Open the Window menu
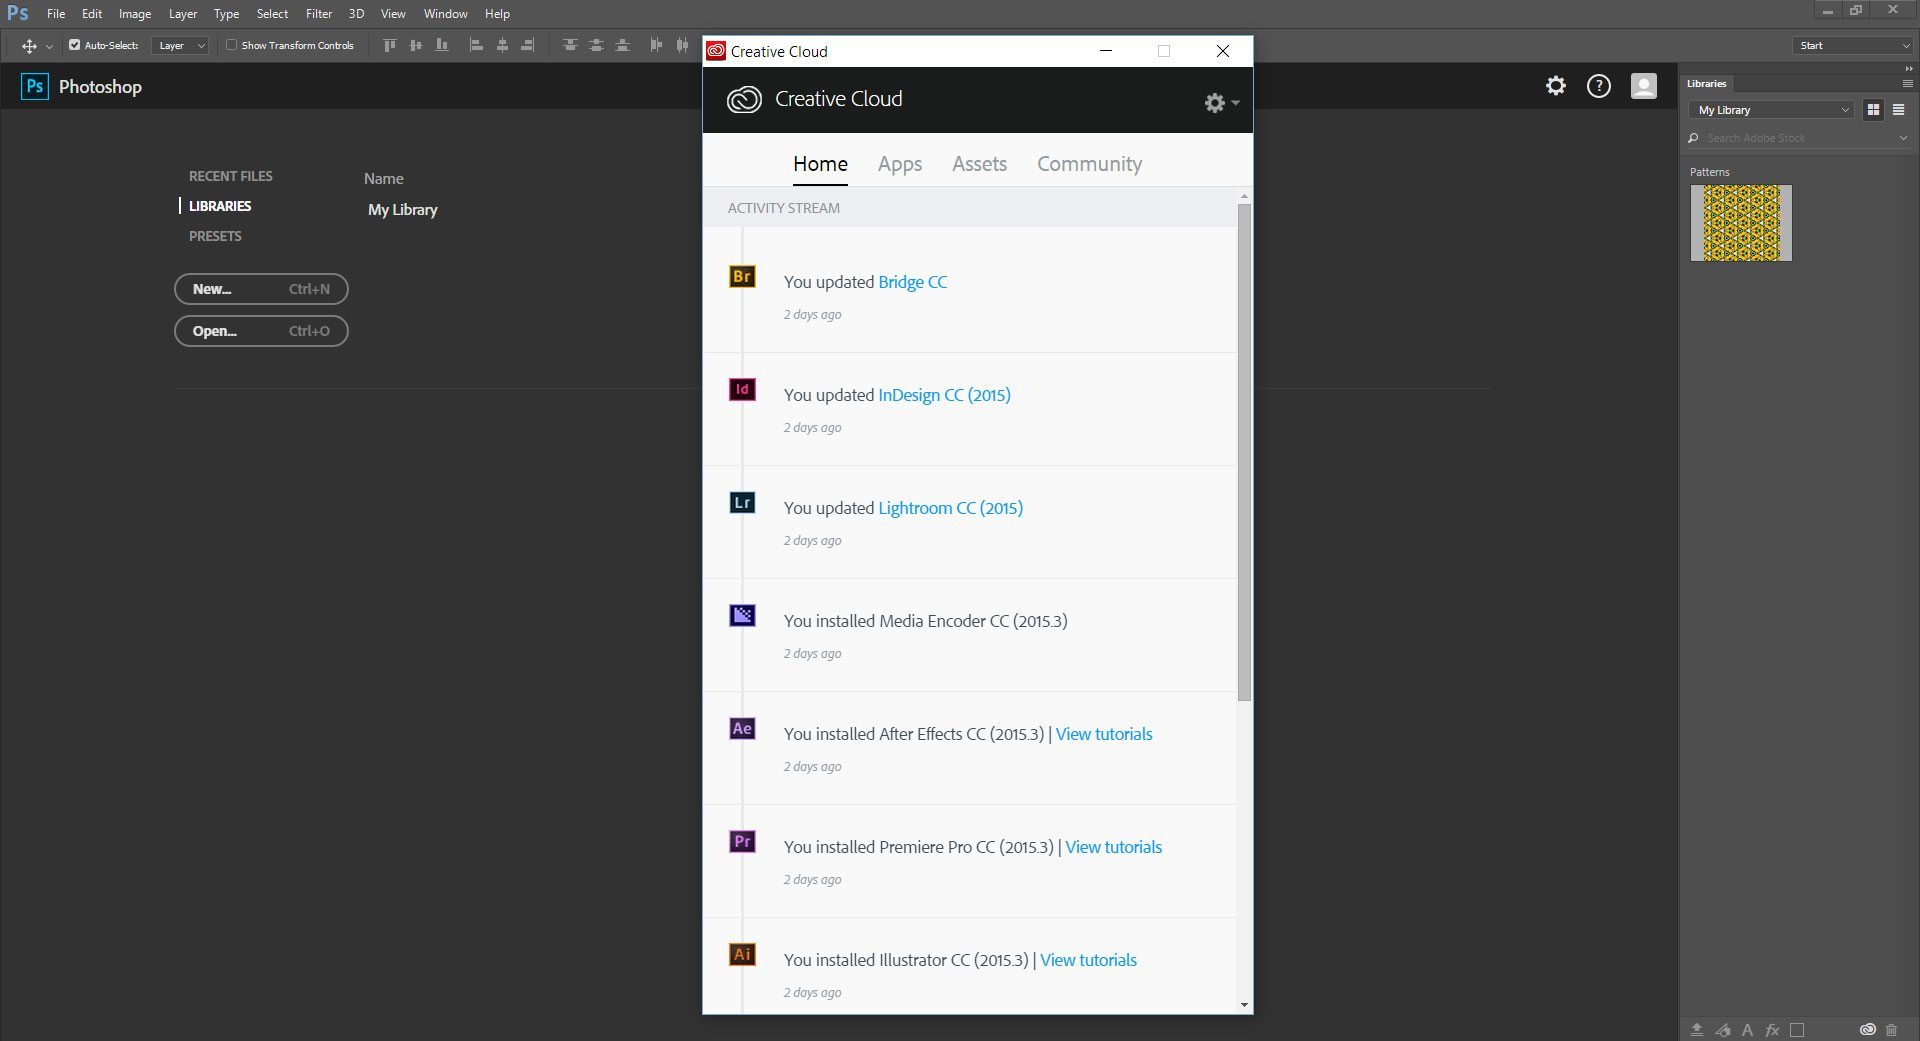Screen dimensions: 1920x1041 coord(445,14)
